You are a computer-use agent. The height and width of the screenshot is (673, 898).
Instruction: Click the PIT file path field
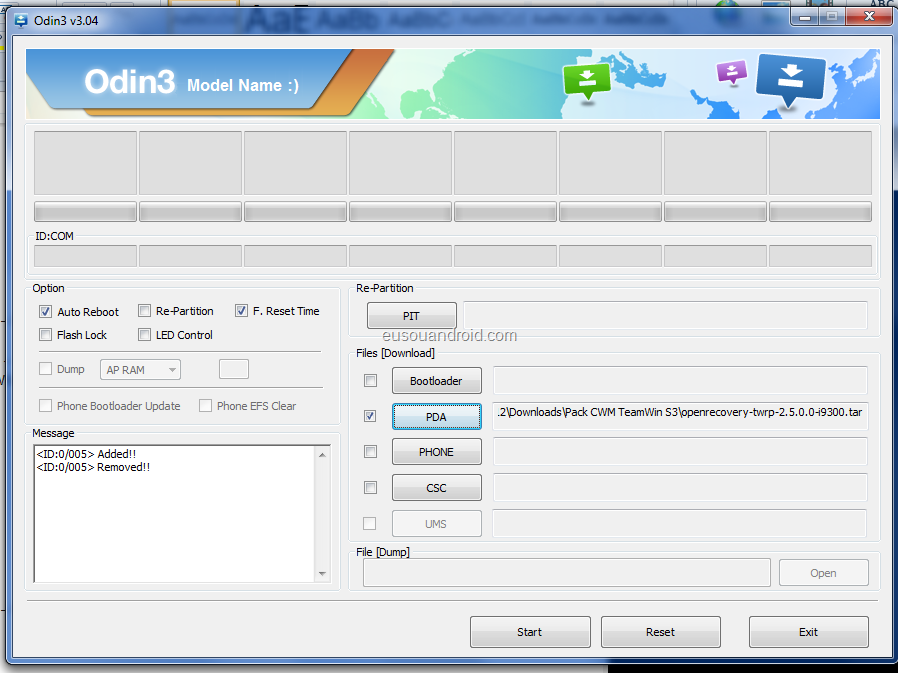[665, 316]
